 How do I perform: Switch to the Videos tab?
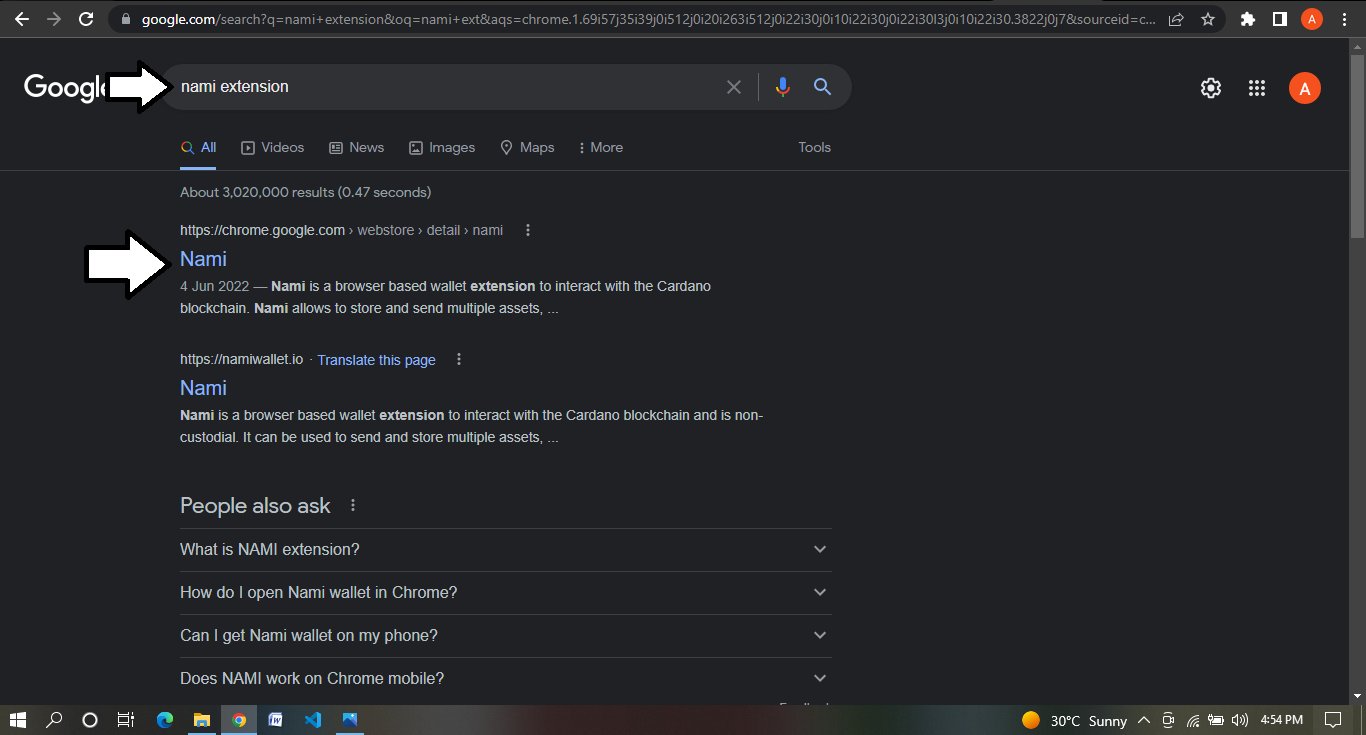(x=272, y=147)
